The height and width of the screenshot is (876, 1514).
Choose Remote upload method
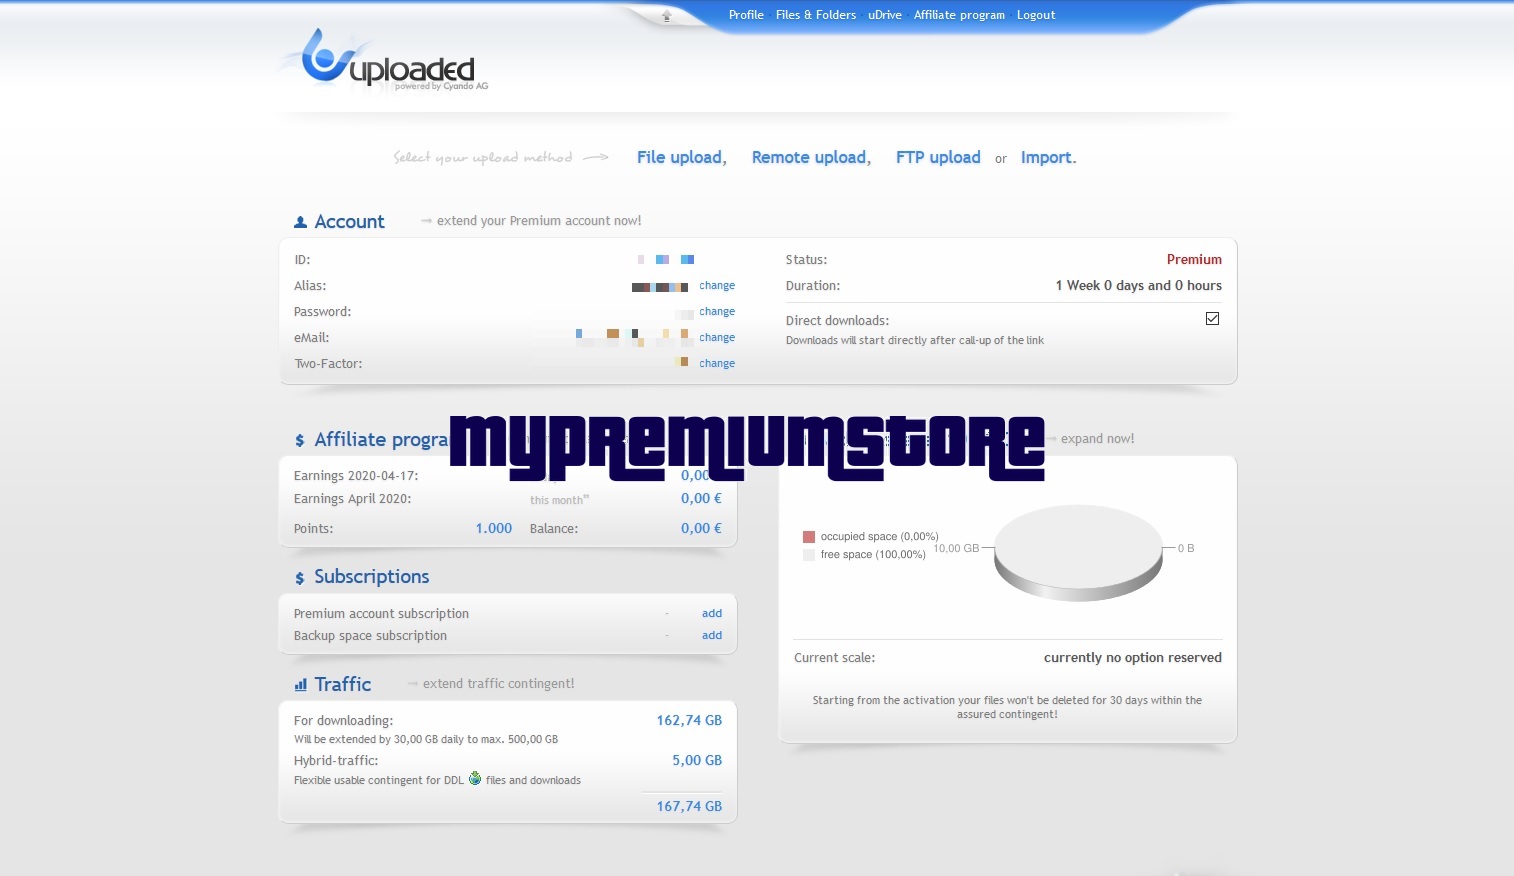pyautogui.click(x=809, y=157)
